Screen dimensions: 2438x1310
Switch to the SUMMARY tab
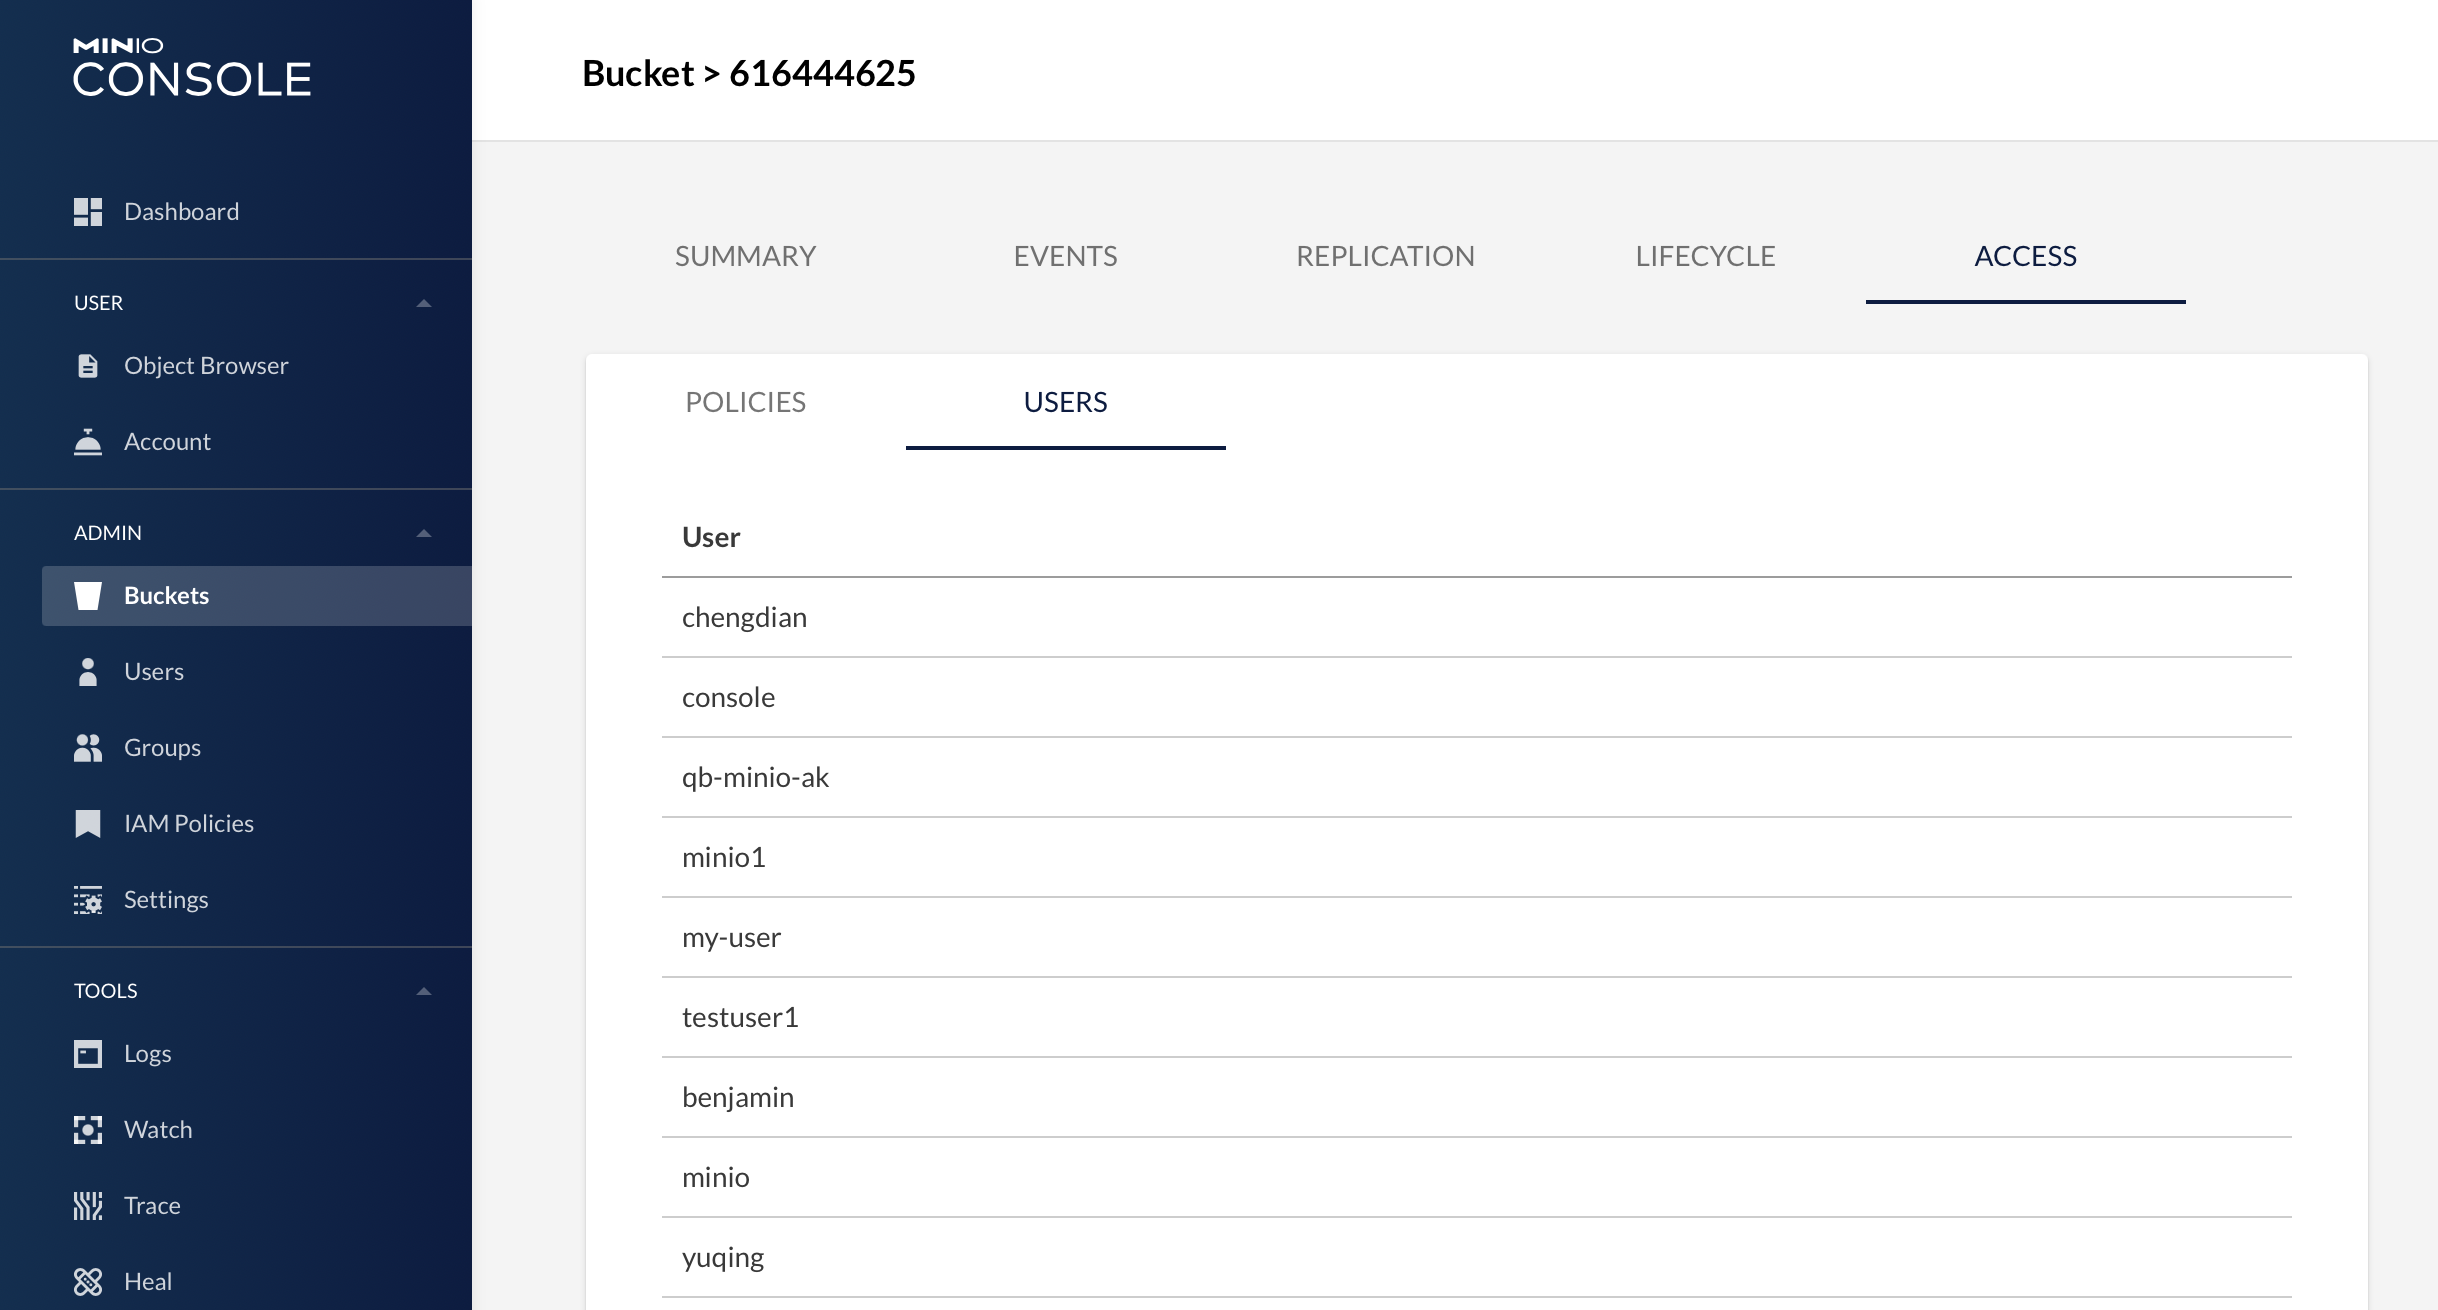point(746,256)
